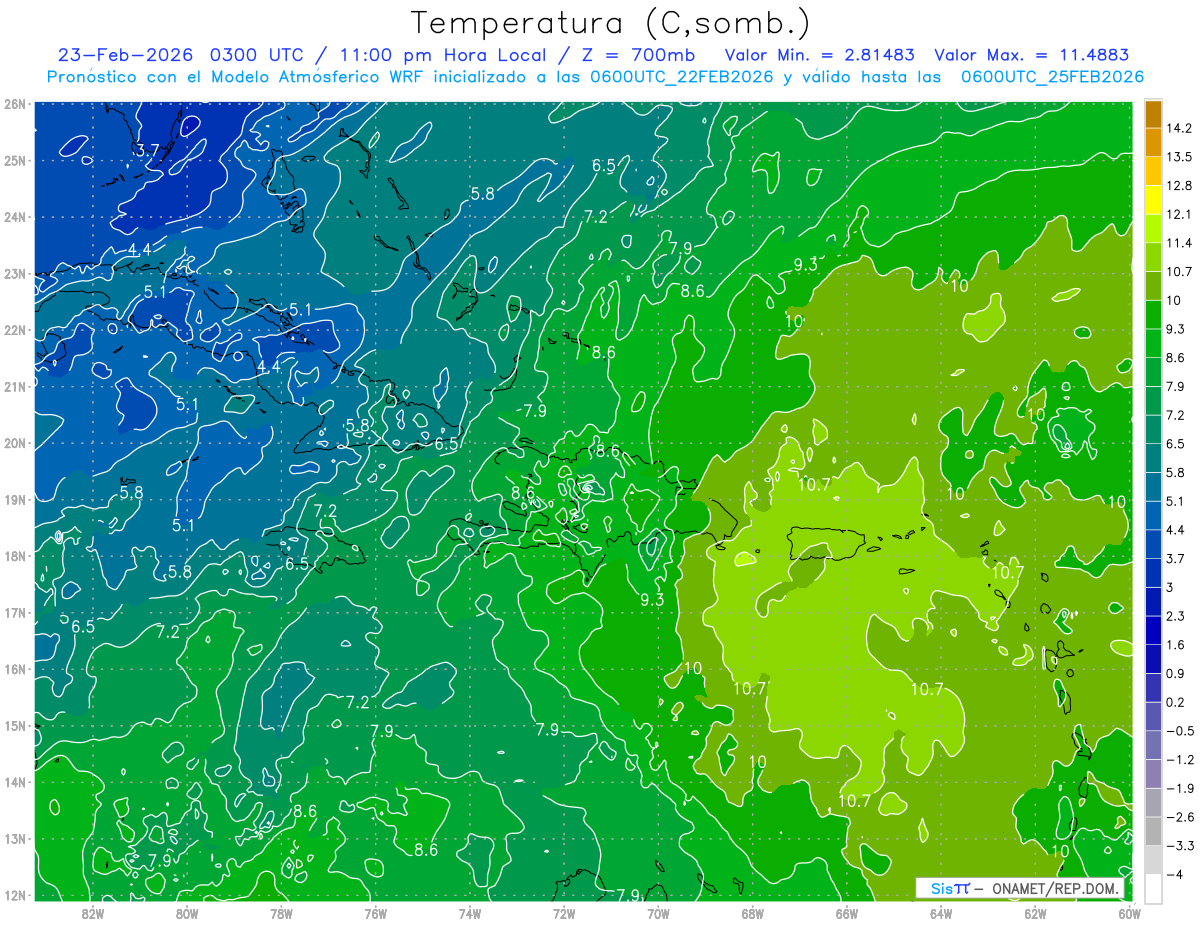
Task: Click the colorbar label -4
Action: pos(1176,874)
